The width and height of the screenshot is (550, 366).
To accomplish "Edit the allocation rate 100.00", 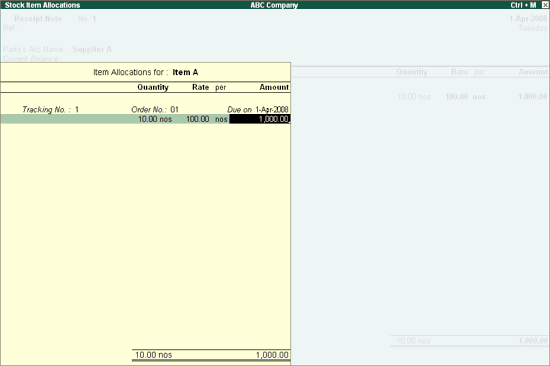I will 198,119.
